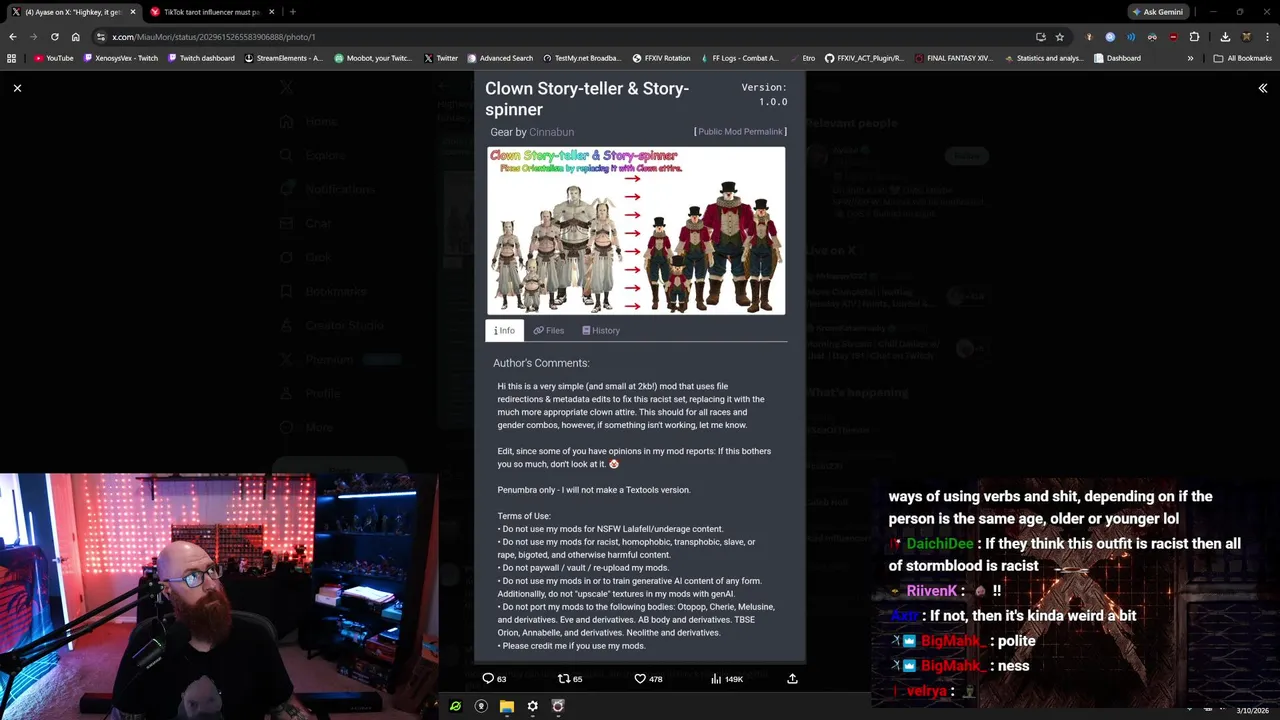This screenshot has width=1280, height=720.
Task: Open the StreamElements bookmark
Action: click(x=284, y=58)
